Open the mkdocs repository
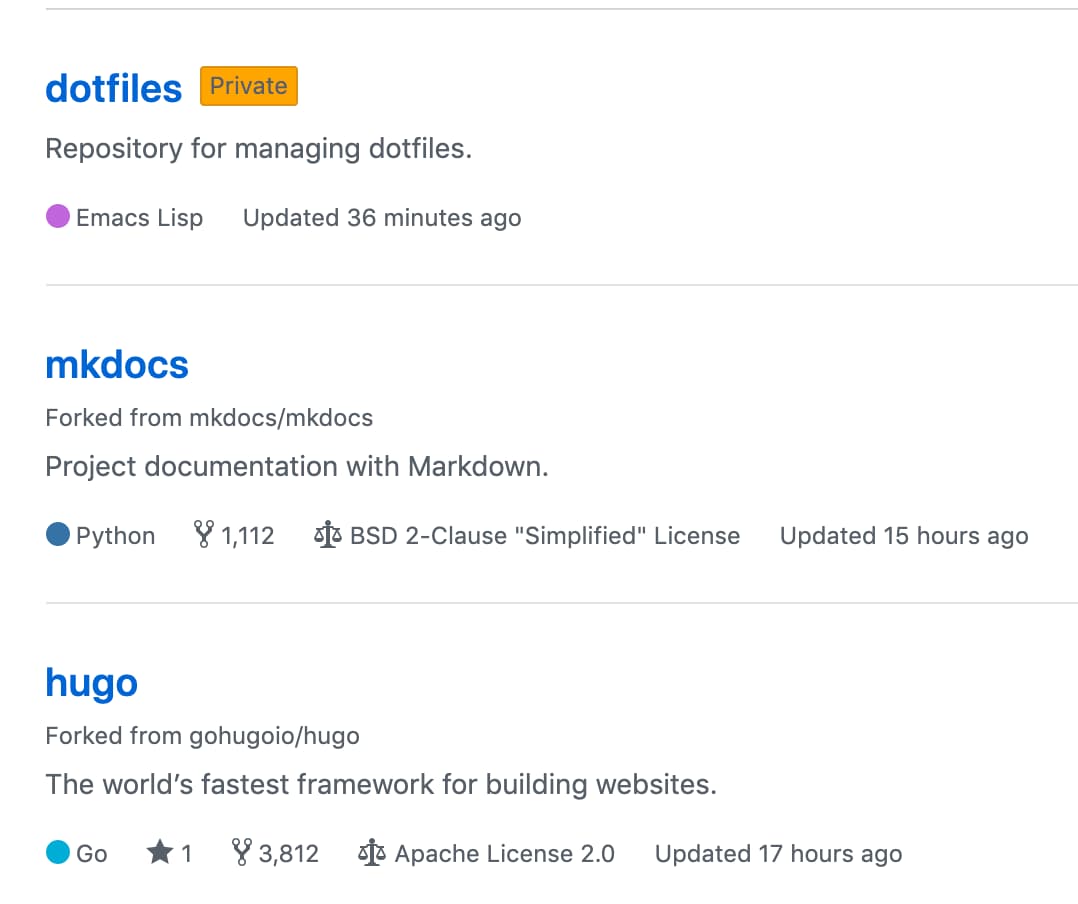Screen dimensions: 1078x904 (x=116, y=364)
